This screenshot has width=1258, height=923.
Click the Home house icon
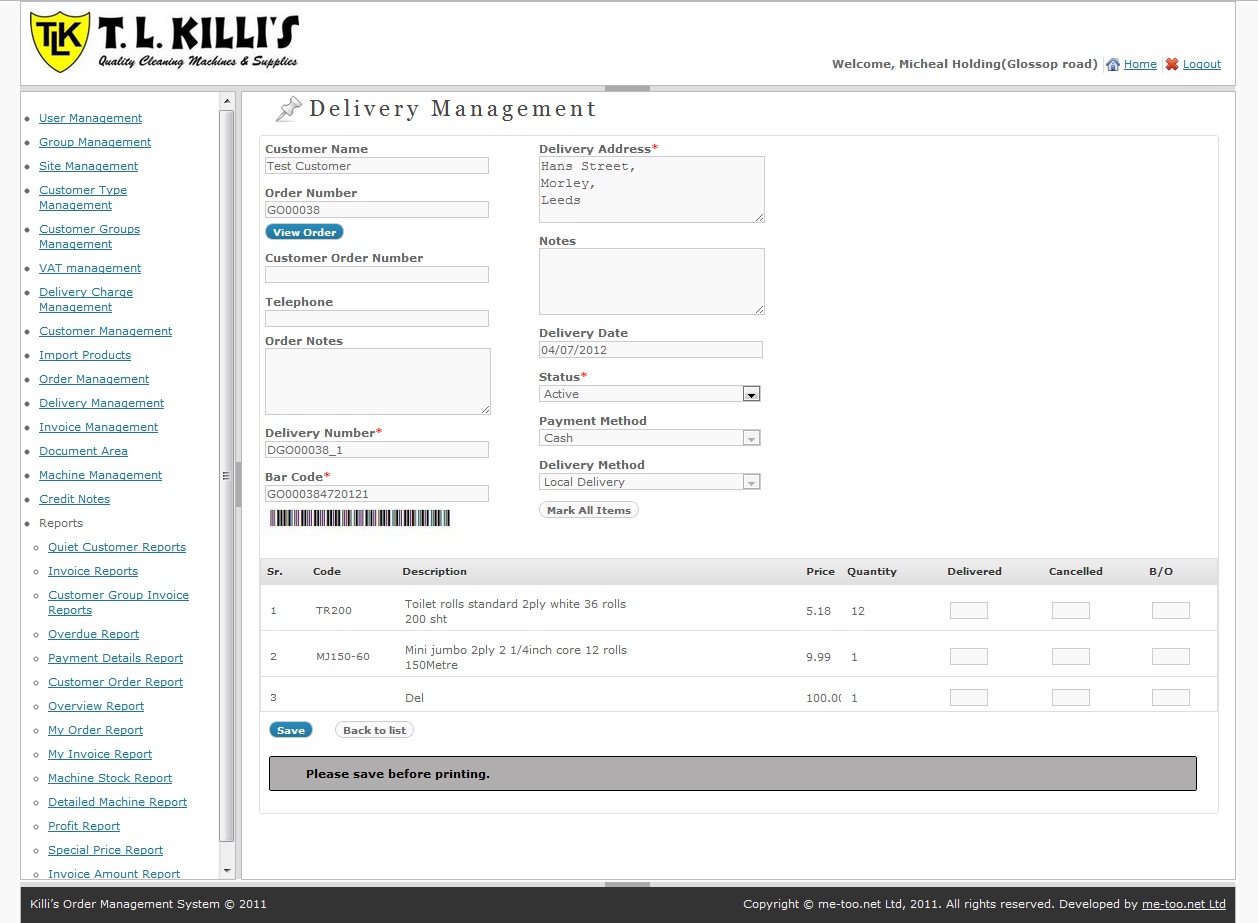point(1113,64)
